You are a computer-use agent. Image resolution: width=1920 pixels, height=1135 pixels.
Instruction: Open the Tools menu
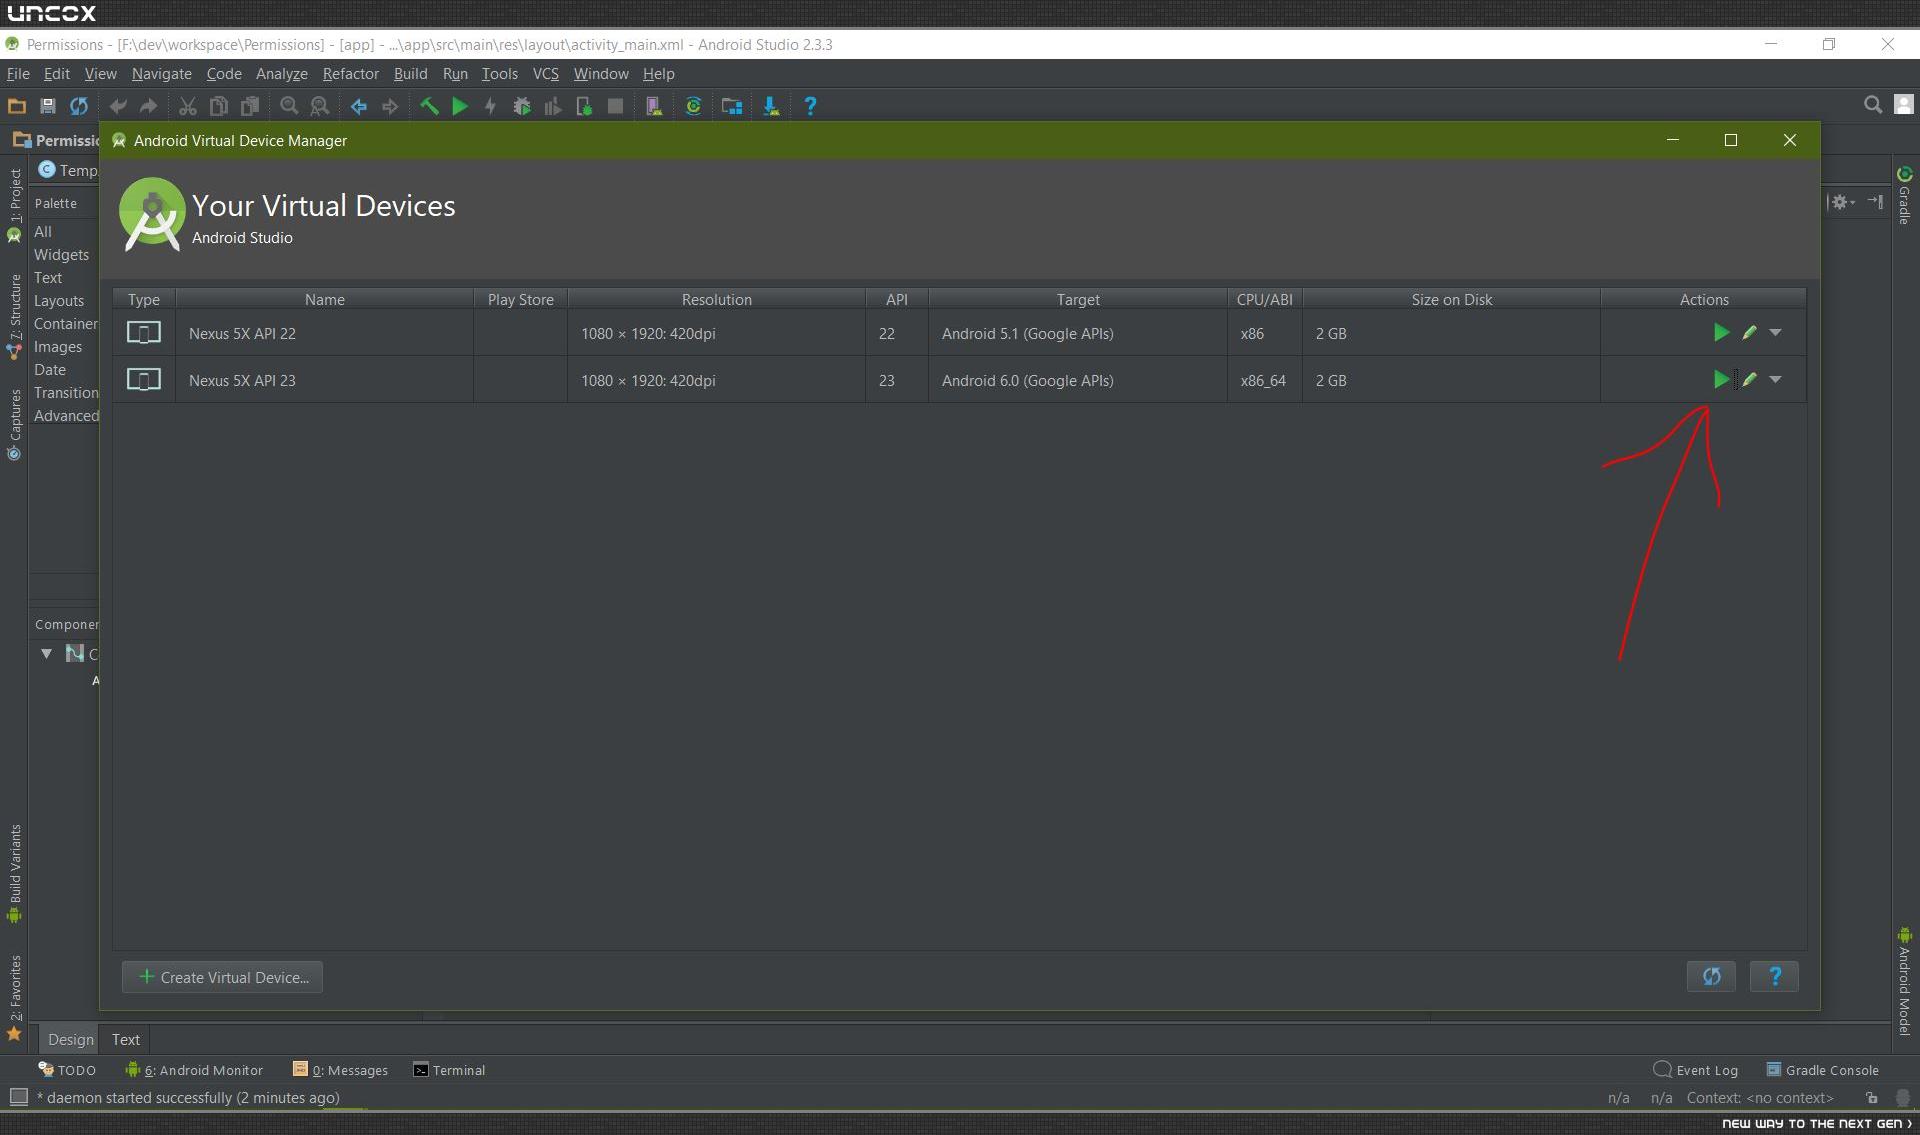click(499, 74)
